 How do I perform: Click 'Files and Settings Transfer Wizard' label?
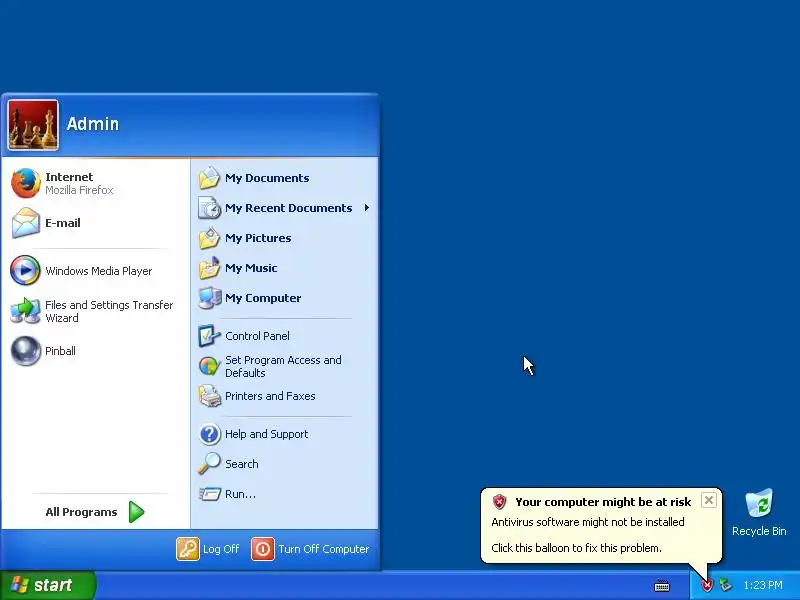[x=109, y=311]
